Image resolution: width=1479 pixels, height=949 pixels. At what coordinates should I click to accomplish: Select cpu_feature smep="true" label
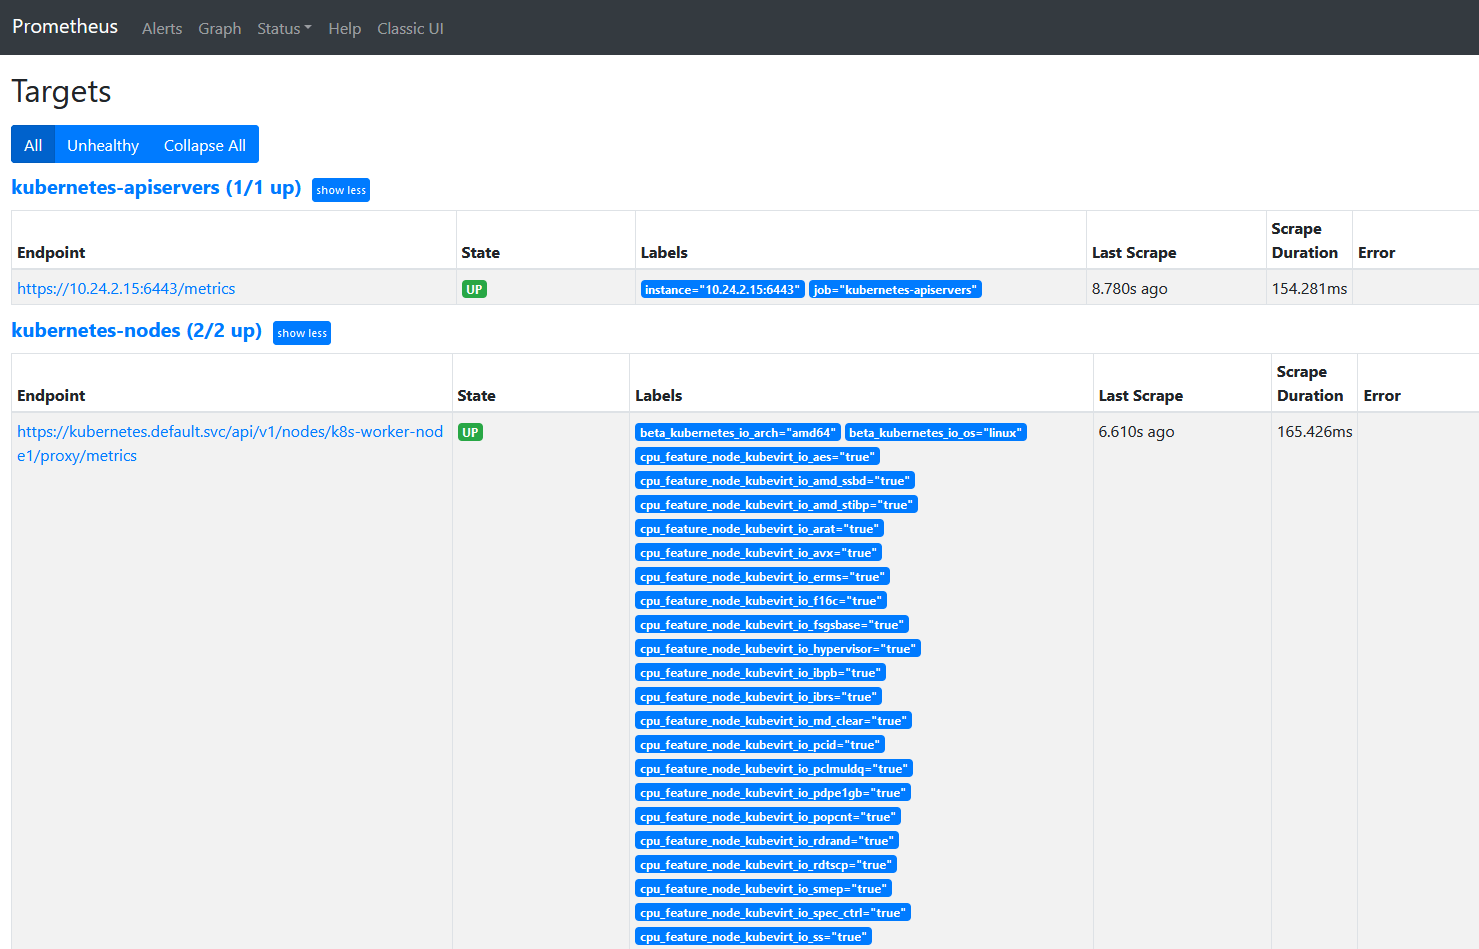[x=763, y=888]
